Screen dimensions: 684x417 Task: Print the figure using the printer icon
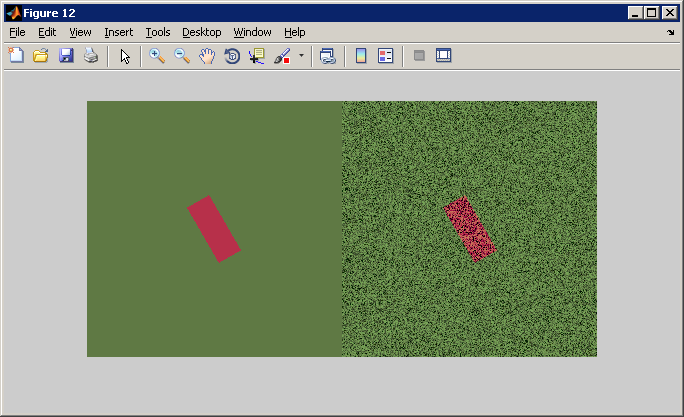(x=91, y=56)
